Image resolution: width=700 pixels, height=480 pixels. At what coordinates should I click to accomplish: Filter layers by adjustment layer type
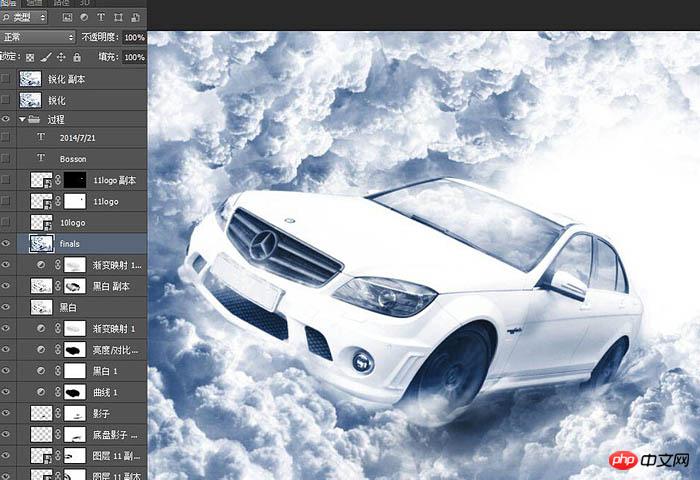[x=84, y=17]
